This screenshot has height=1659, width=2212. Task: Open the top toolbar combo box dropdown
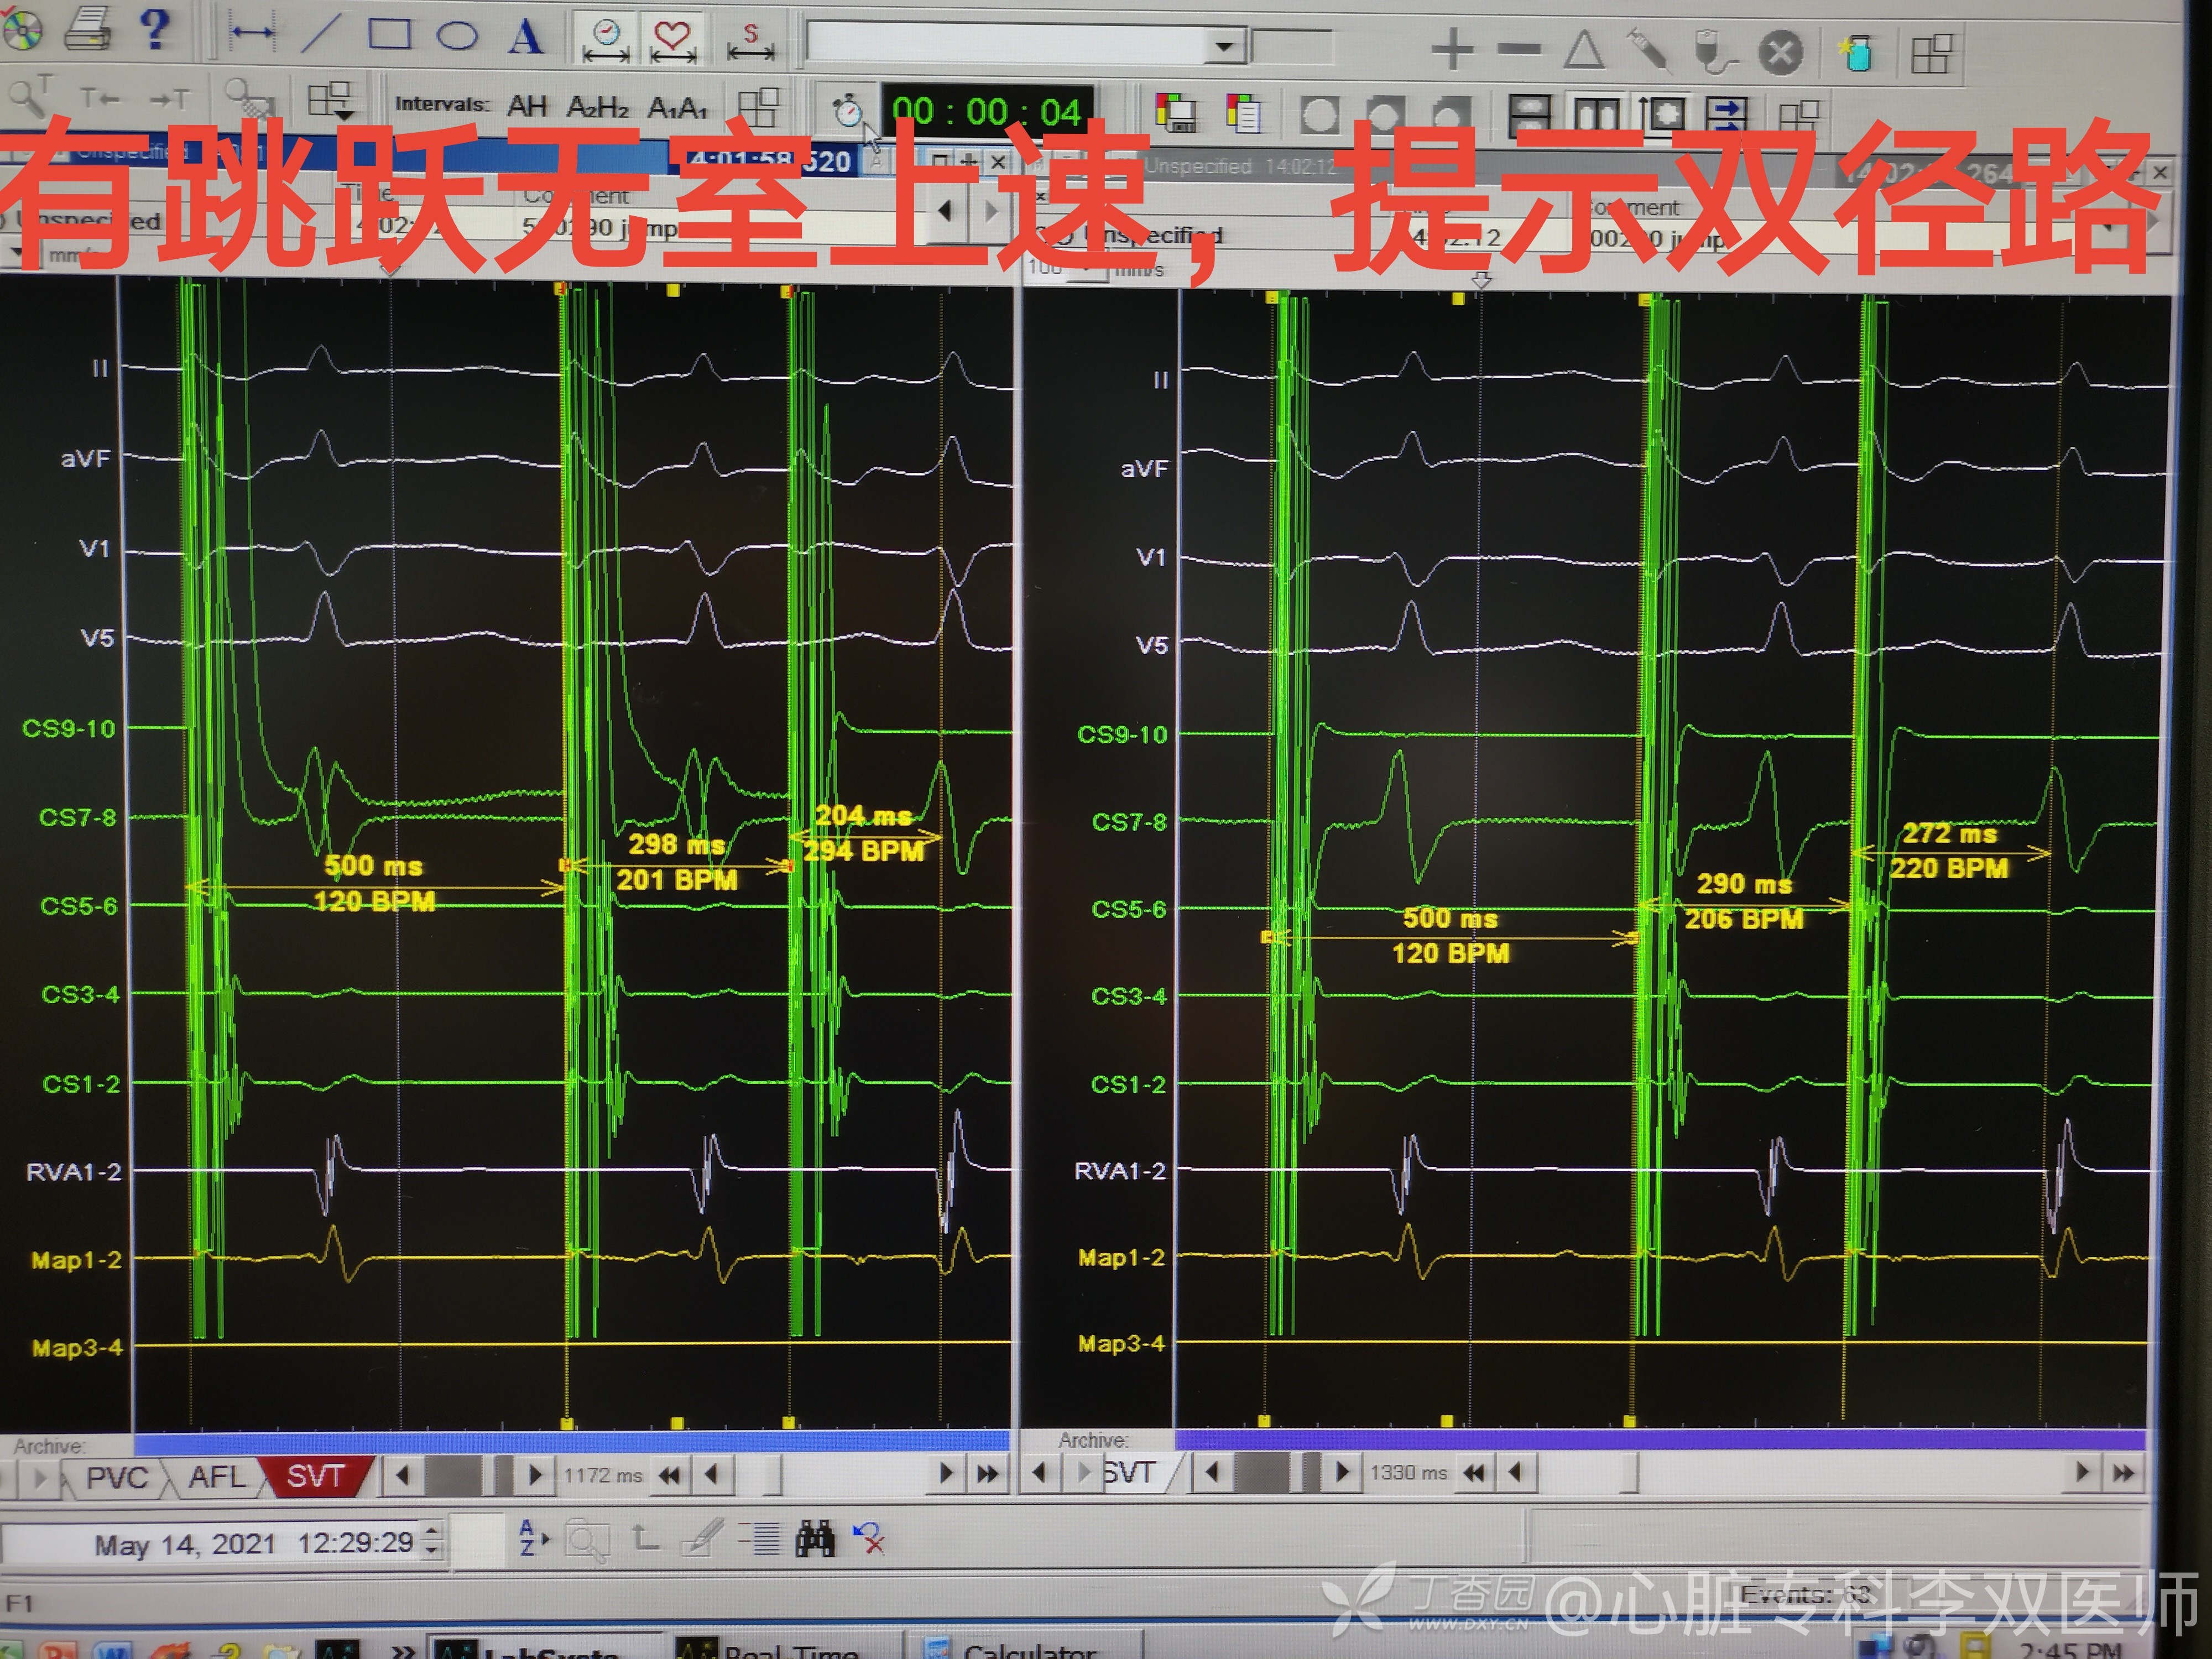coord(1223,47)
